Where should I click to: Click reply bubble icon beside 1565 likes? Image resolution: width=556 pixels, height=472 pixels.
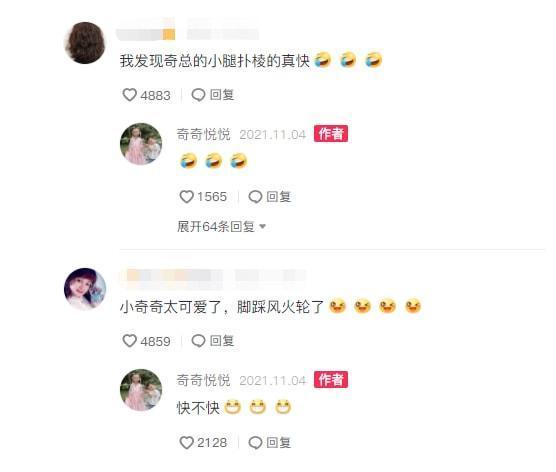pos(255,196)
